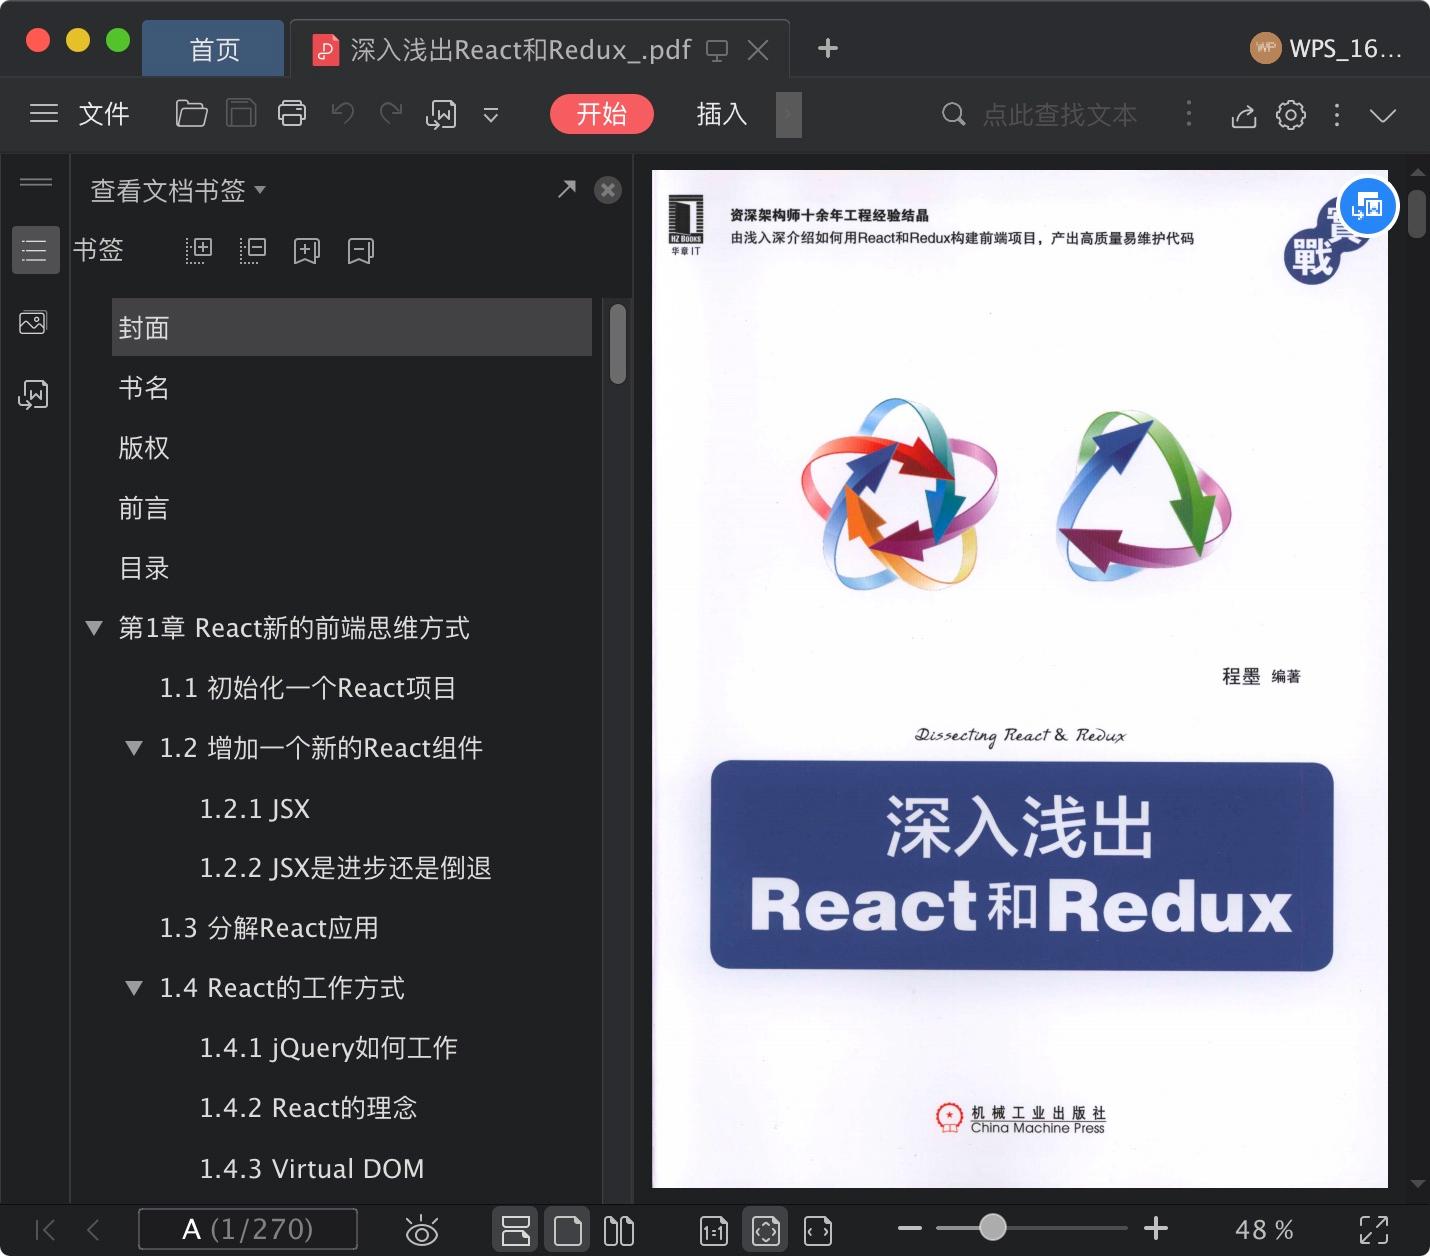Set zoom to actual size 1:1
The width and height of the screenshot is (1430, 1256).
714,1231
